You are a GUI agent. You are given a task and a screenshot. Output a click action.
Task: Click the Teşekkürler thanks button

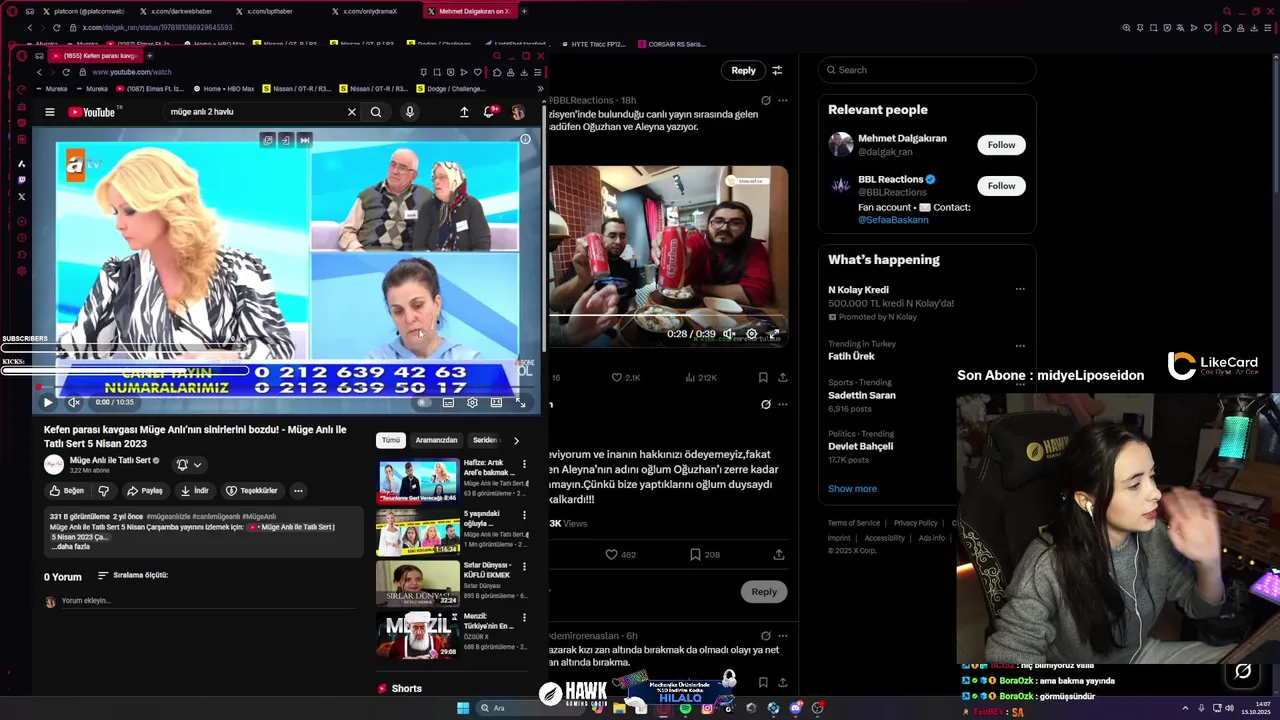click(x=252, y=491)
